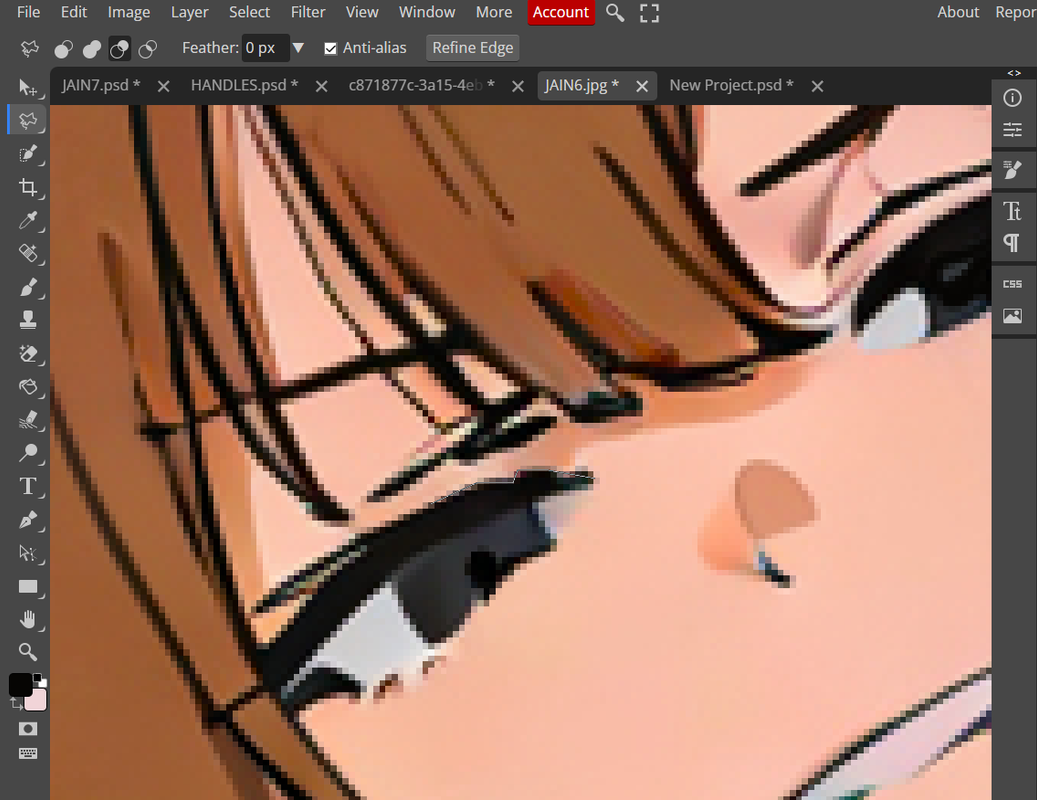1037x800 pixels.
Task: Click the pink background color swatch
Action: pyautogui.click(x=37, y=701)
